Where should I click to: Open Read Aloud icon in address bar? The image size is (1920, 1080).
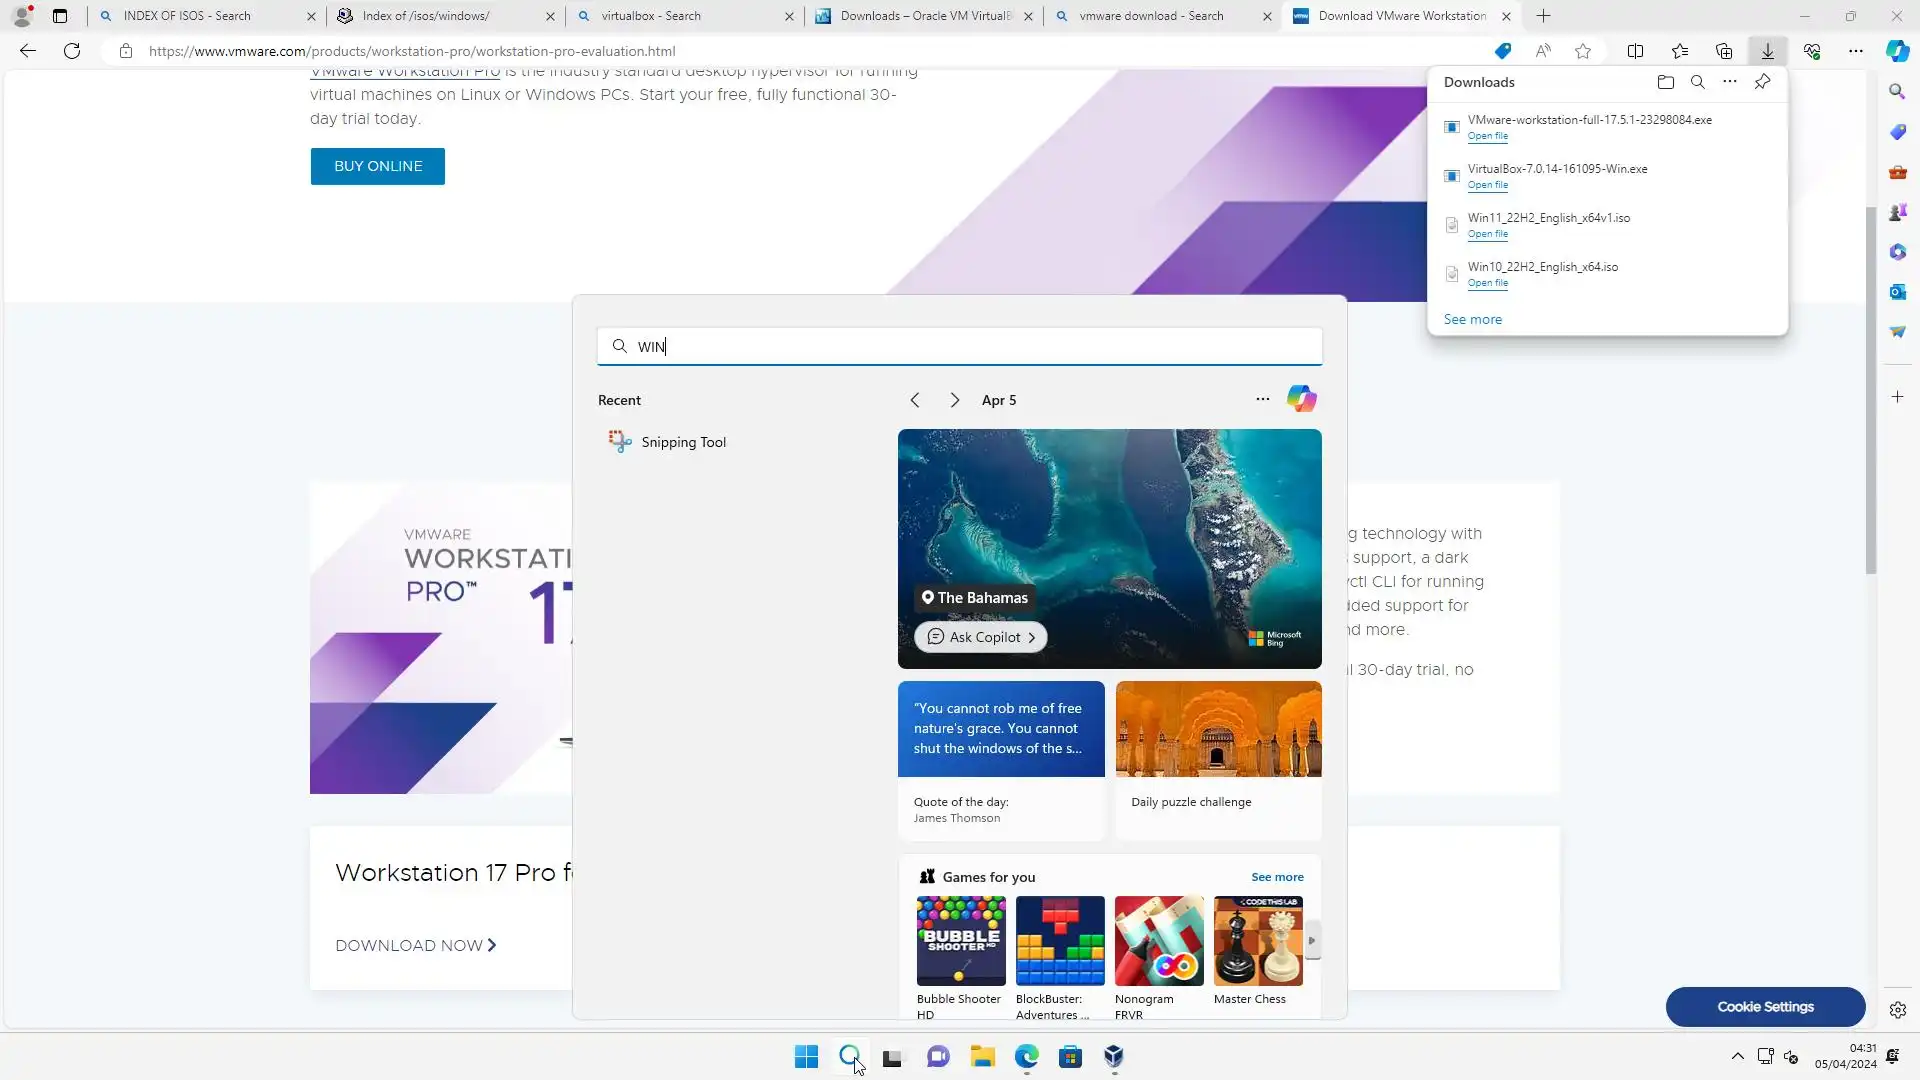tap(1542, 51)
